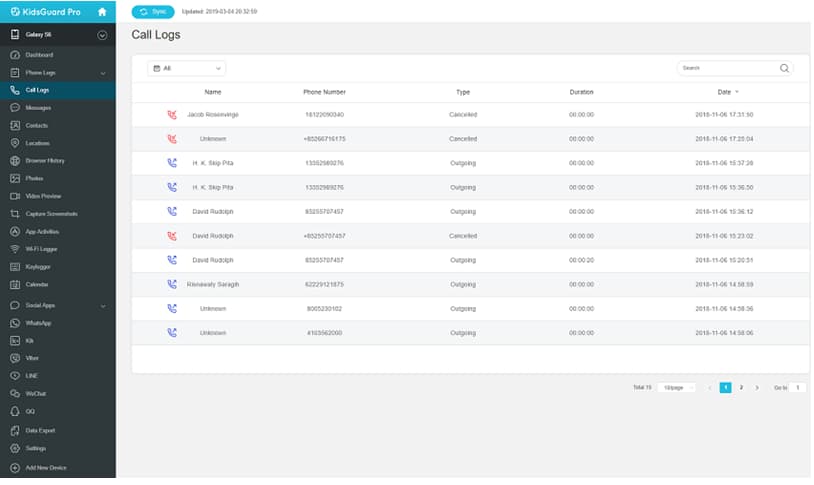814x485 pixels.
Task: Open Keylogger from the sidebar
Action: coord(38,267)
